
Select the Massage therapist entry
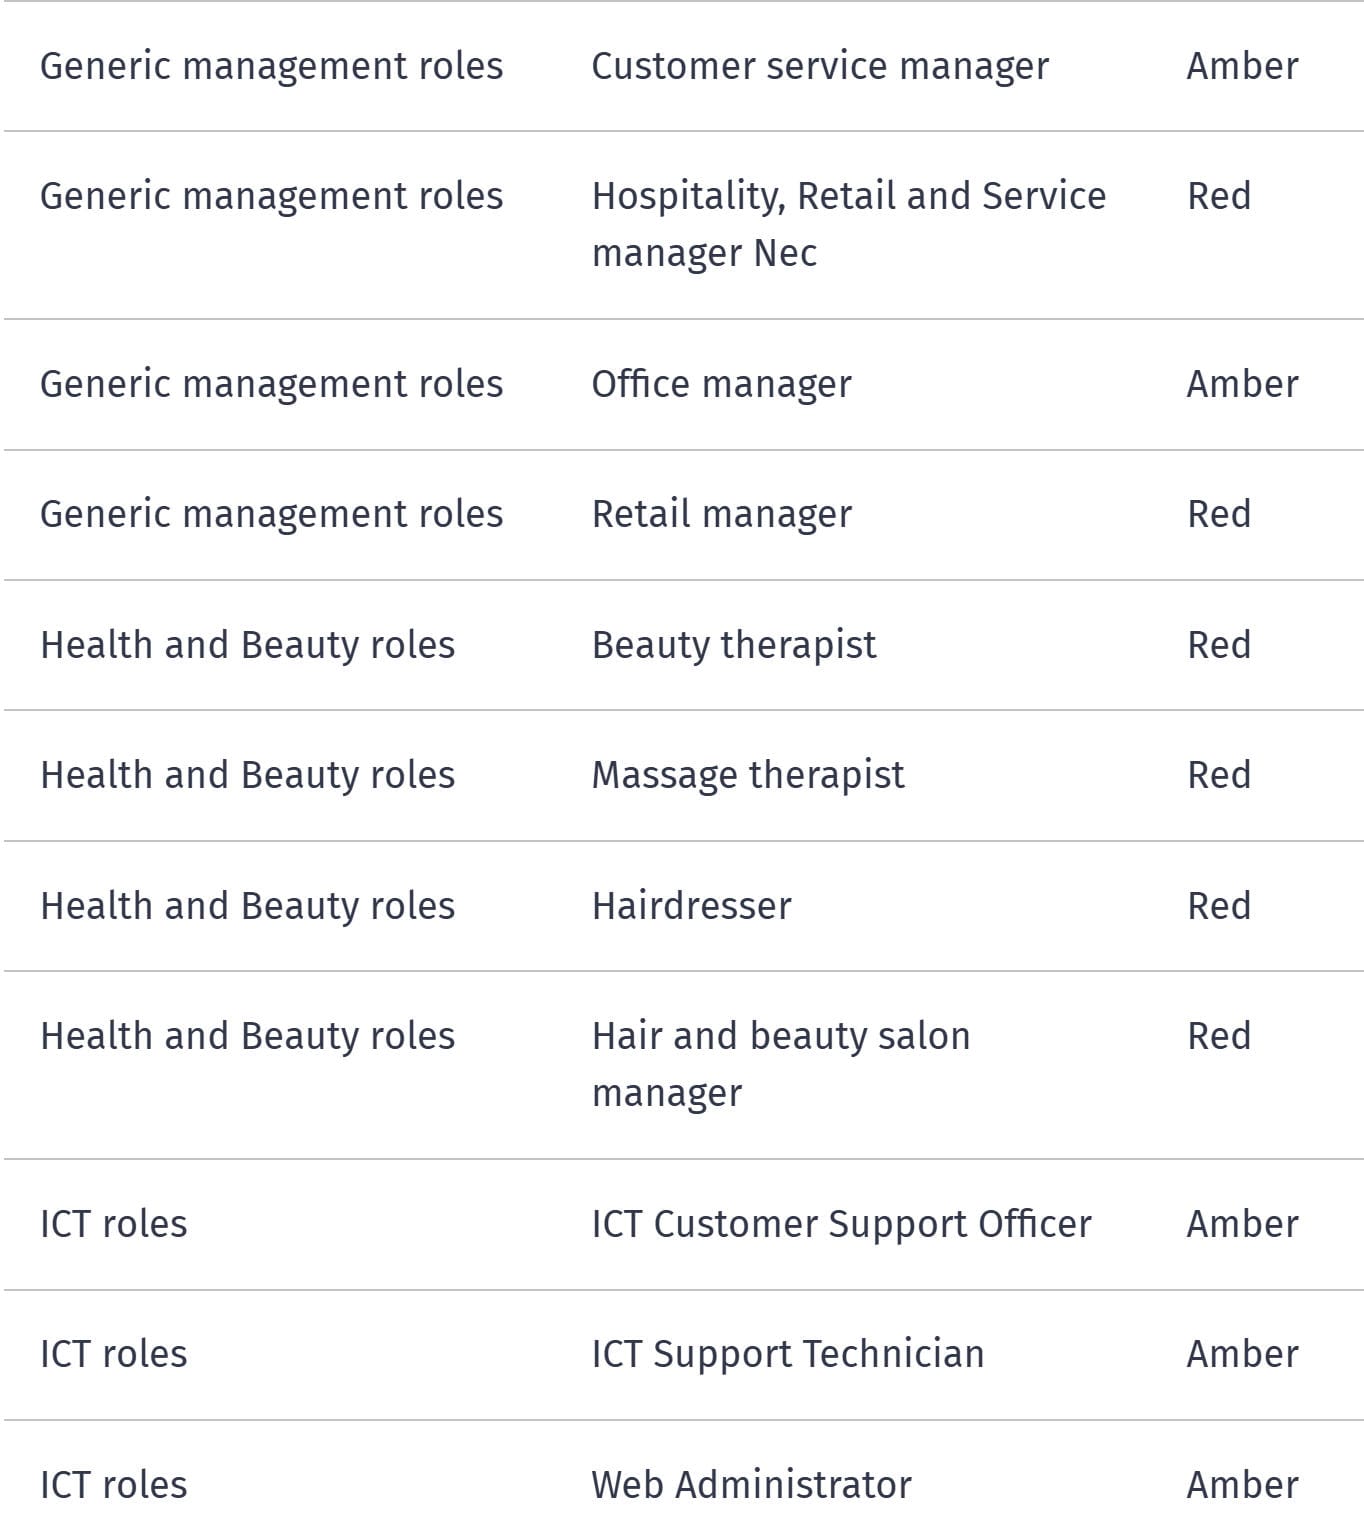[x=747, y=775]
